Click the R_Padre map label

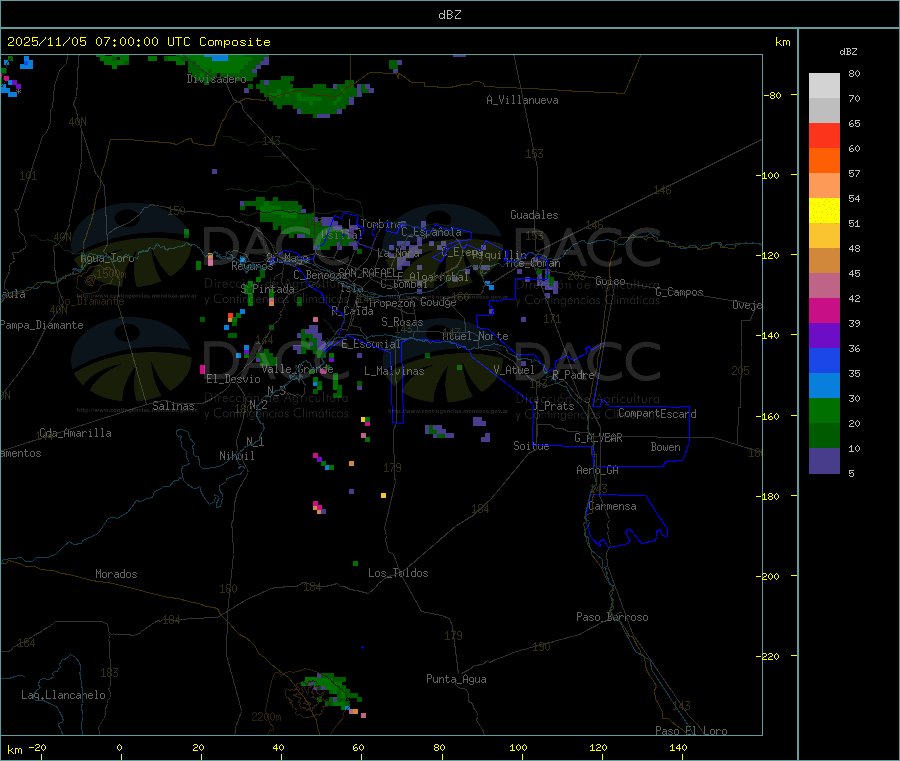573,375
